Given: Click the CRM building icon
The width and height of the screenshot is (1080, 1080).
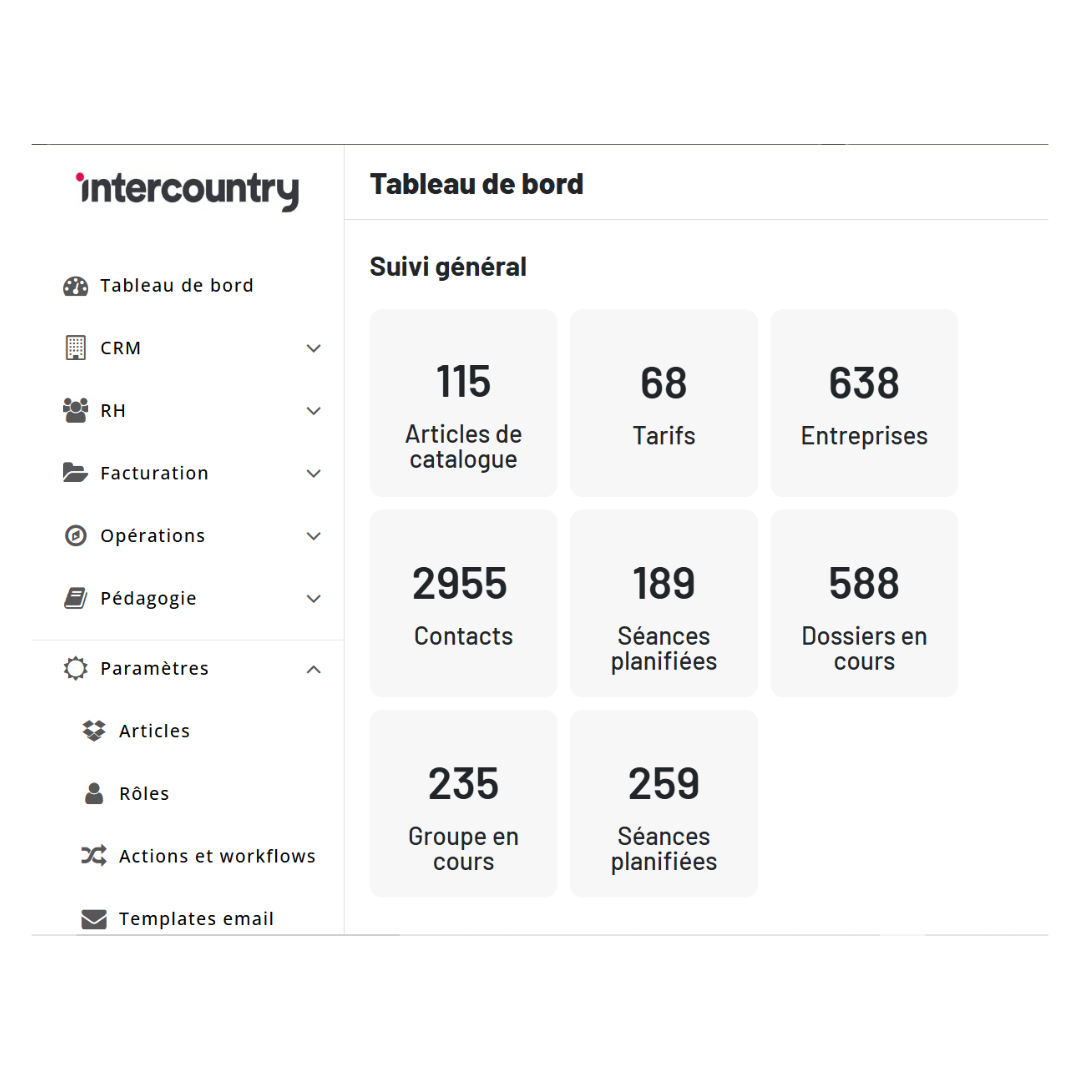Looking at the screenshot, I should pos(75,348).
